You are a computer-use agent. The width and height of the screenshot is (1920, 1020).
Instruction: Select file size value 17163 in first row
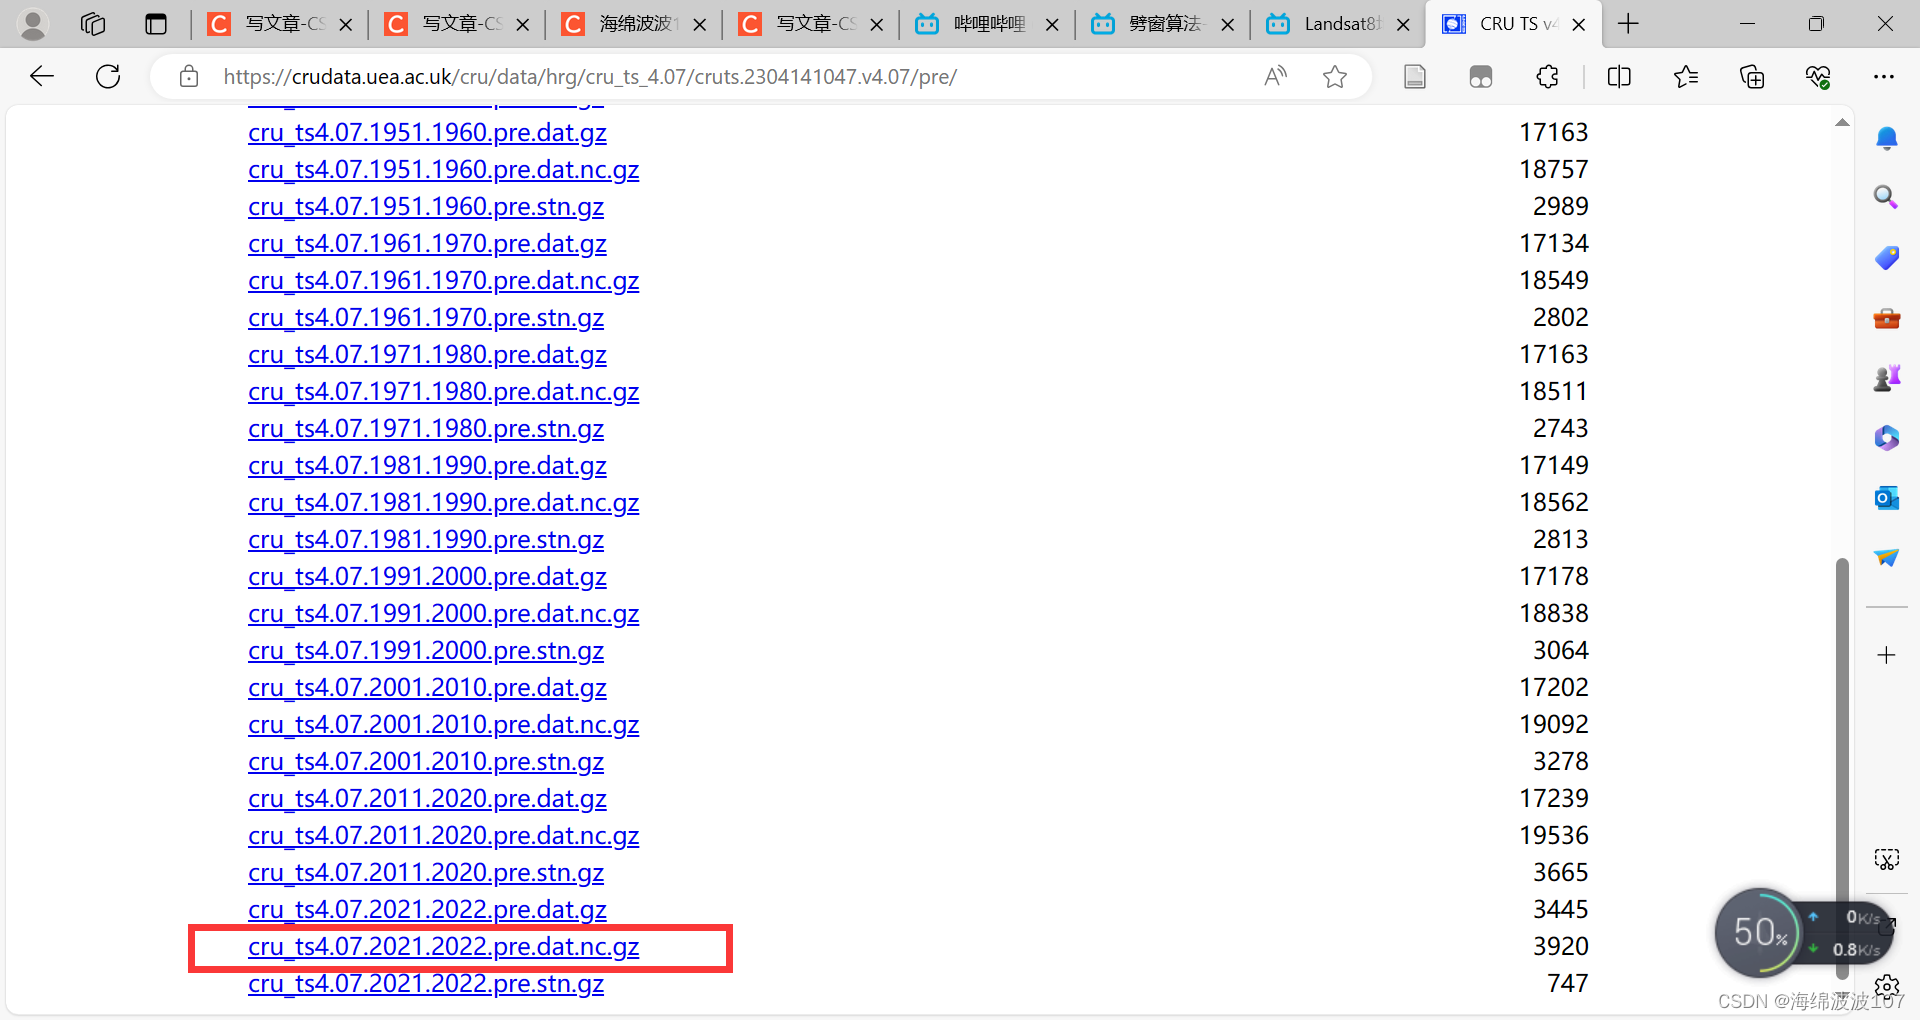[1554, 133]
